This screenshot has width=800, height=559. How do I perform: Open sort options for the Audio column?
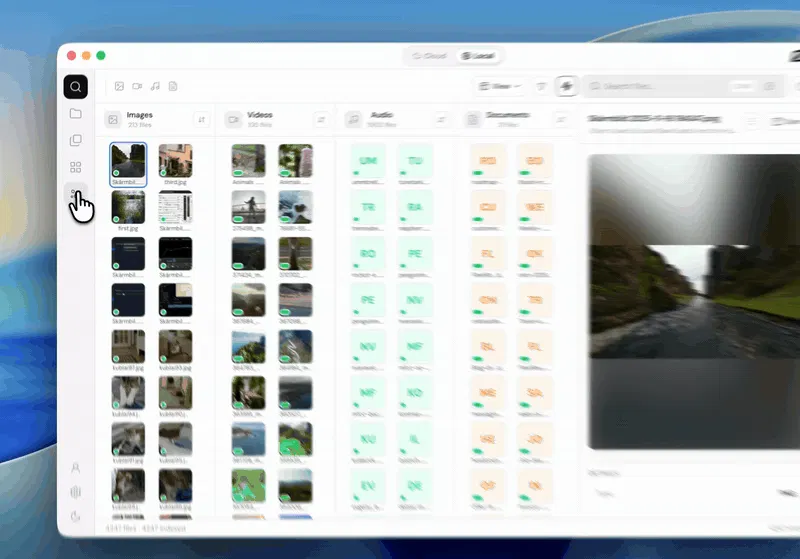[441, 119]
